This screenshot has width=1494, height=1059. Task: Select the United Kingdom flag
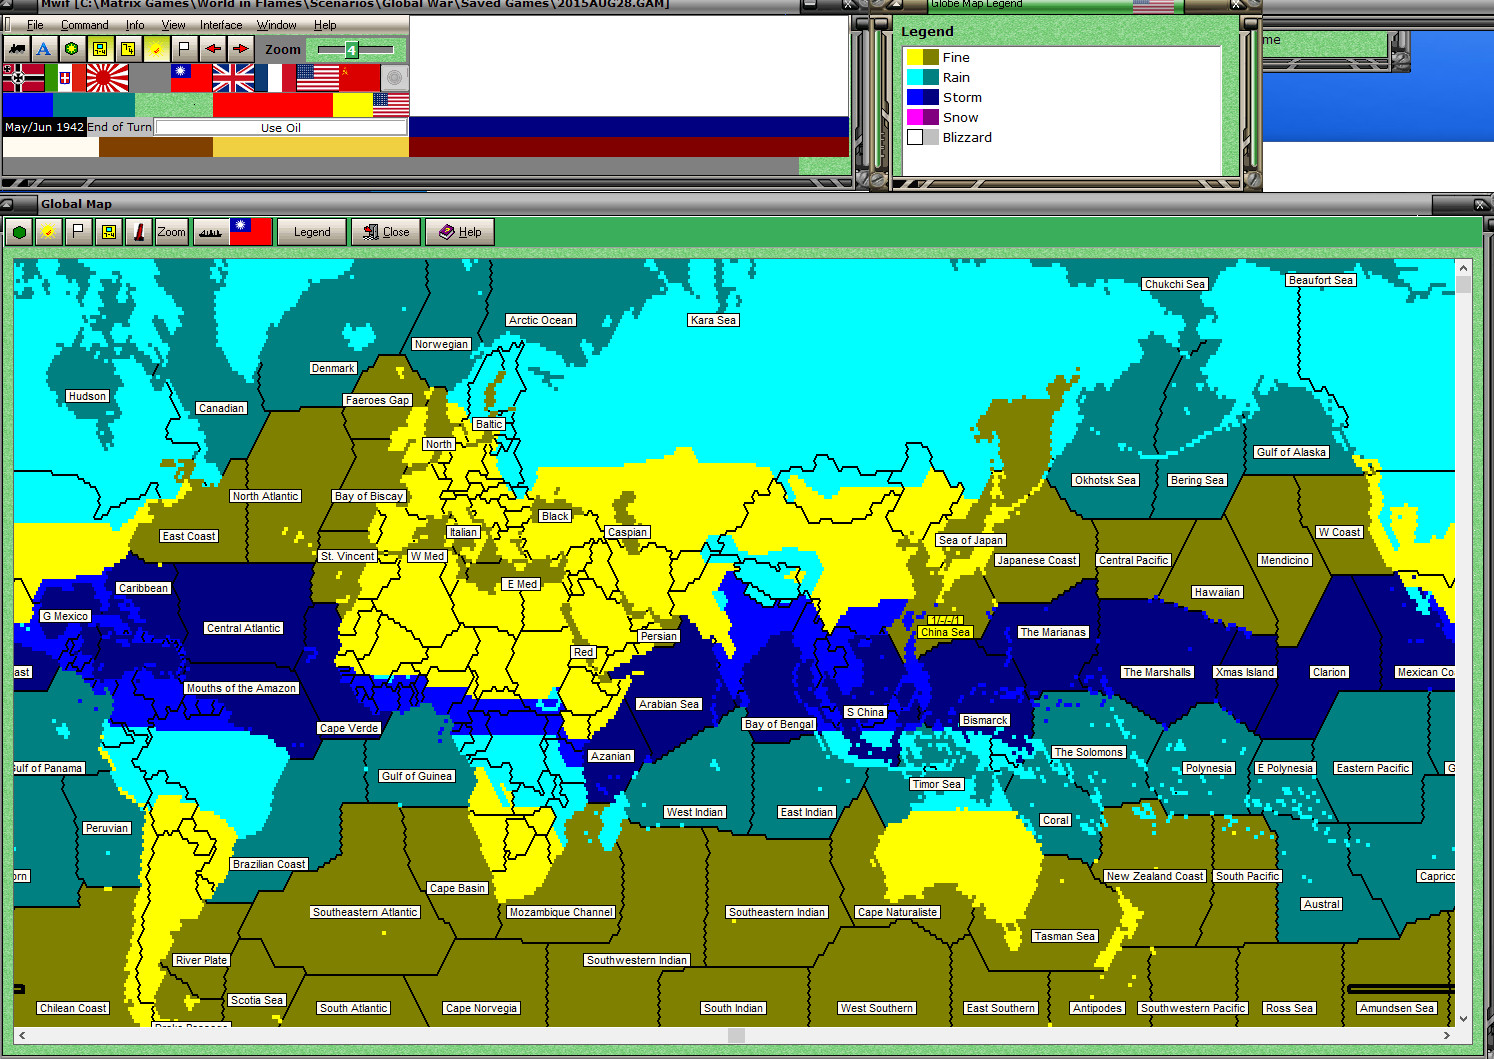coord(233,78)
